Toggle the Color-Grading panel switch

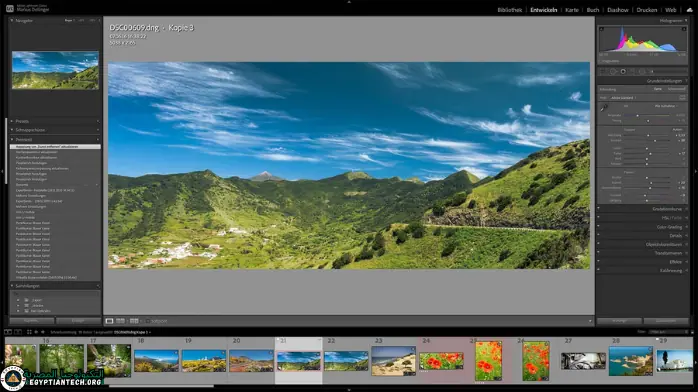pos(598,226)
